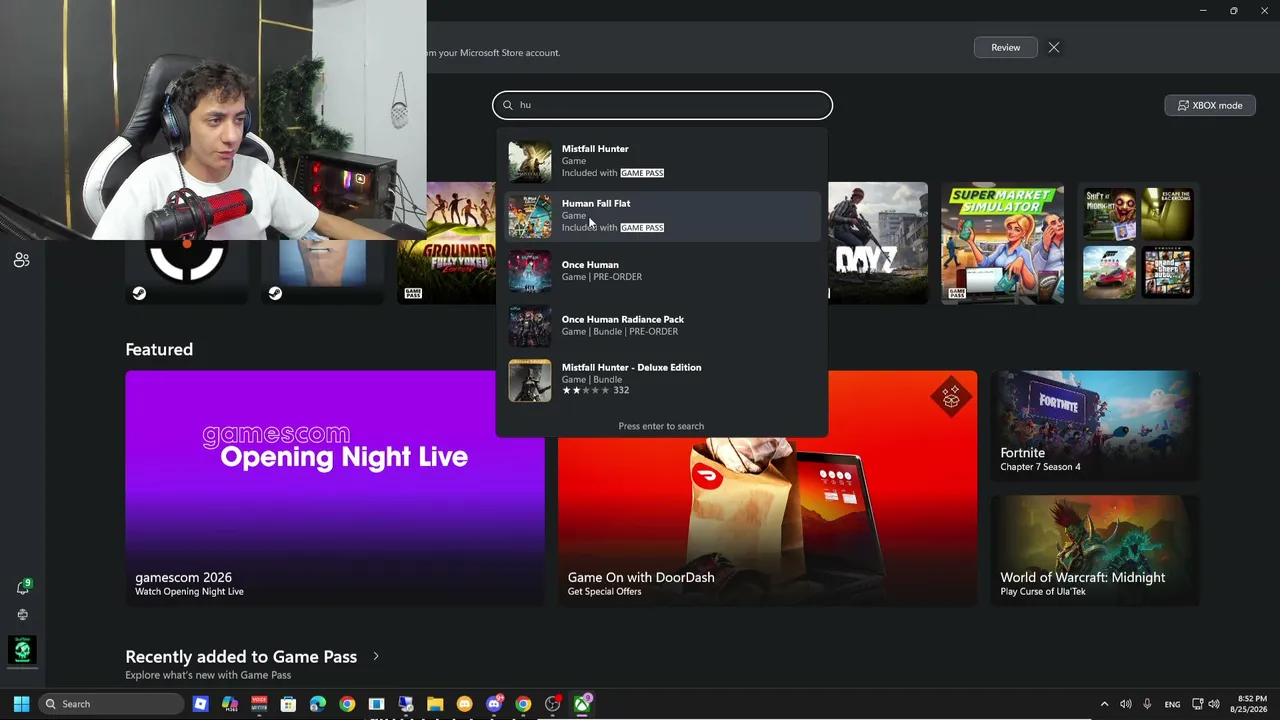
Task: Select Mistfall Hunter search suggestion
Action: 662,161
